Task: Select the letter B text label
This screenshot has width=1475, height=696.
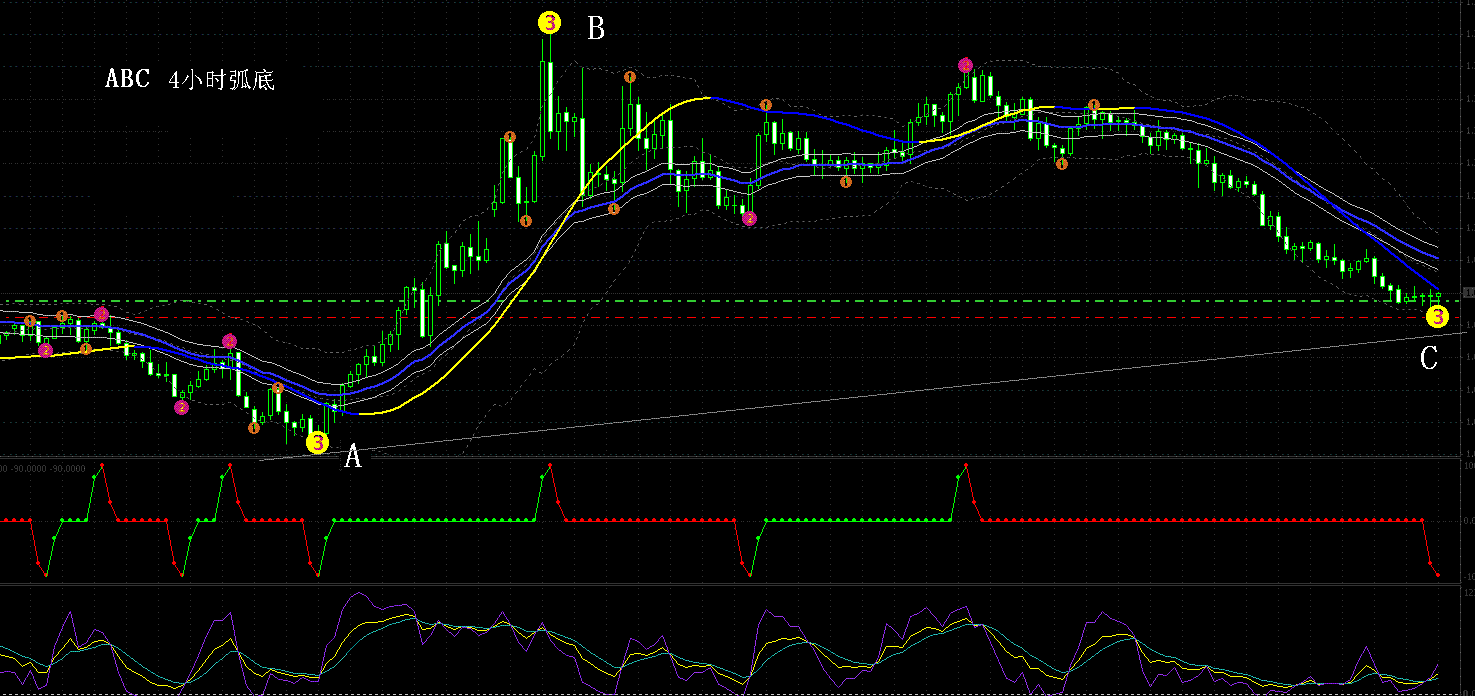Action: pos(596,29)
